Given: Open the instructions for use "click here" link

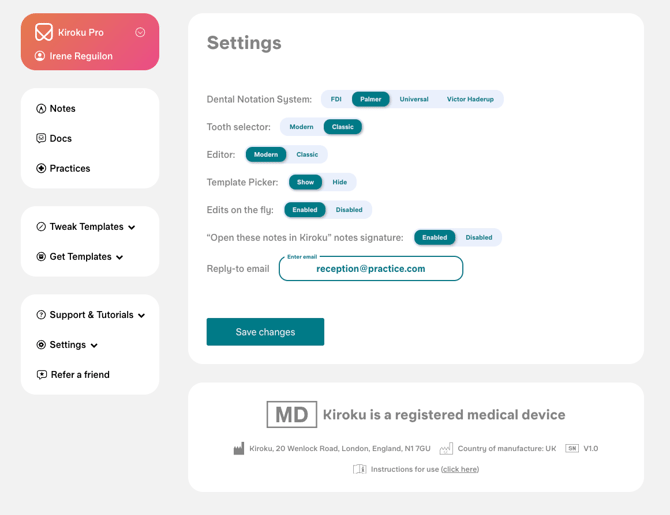Looking at the screenshot, I should click(x=460, y=469).
